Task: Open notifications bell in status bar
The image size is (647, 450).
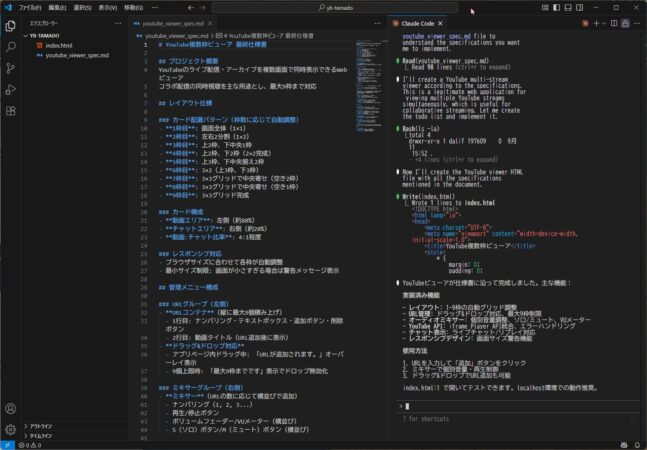Action: (x=638, y=445)
